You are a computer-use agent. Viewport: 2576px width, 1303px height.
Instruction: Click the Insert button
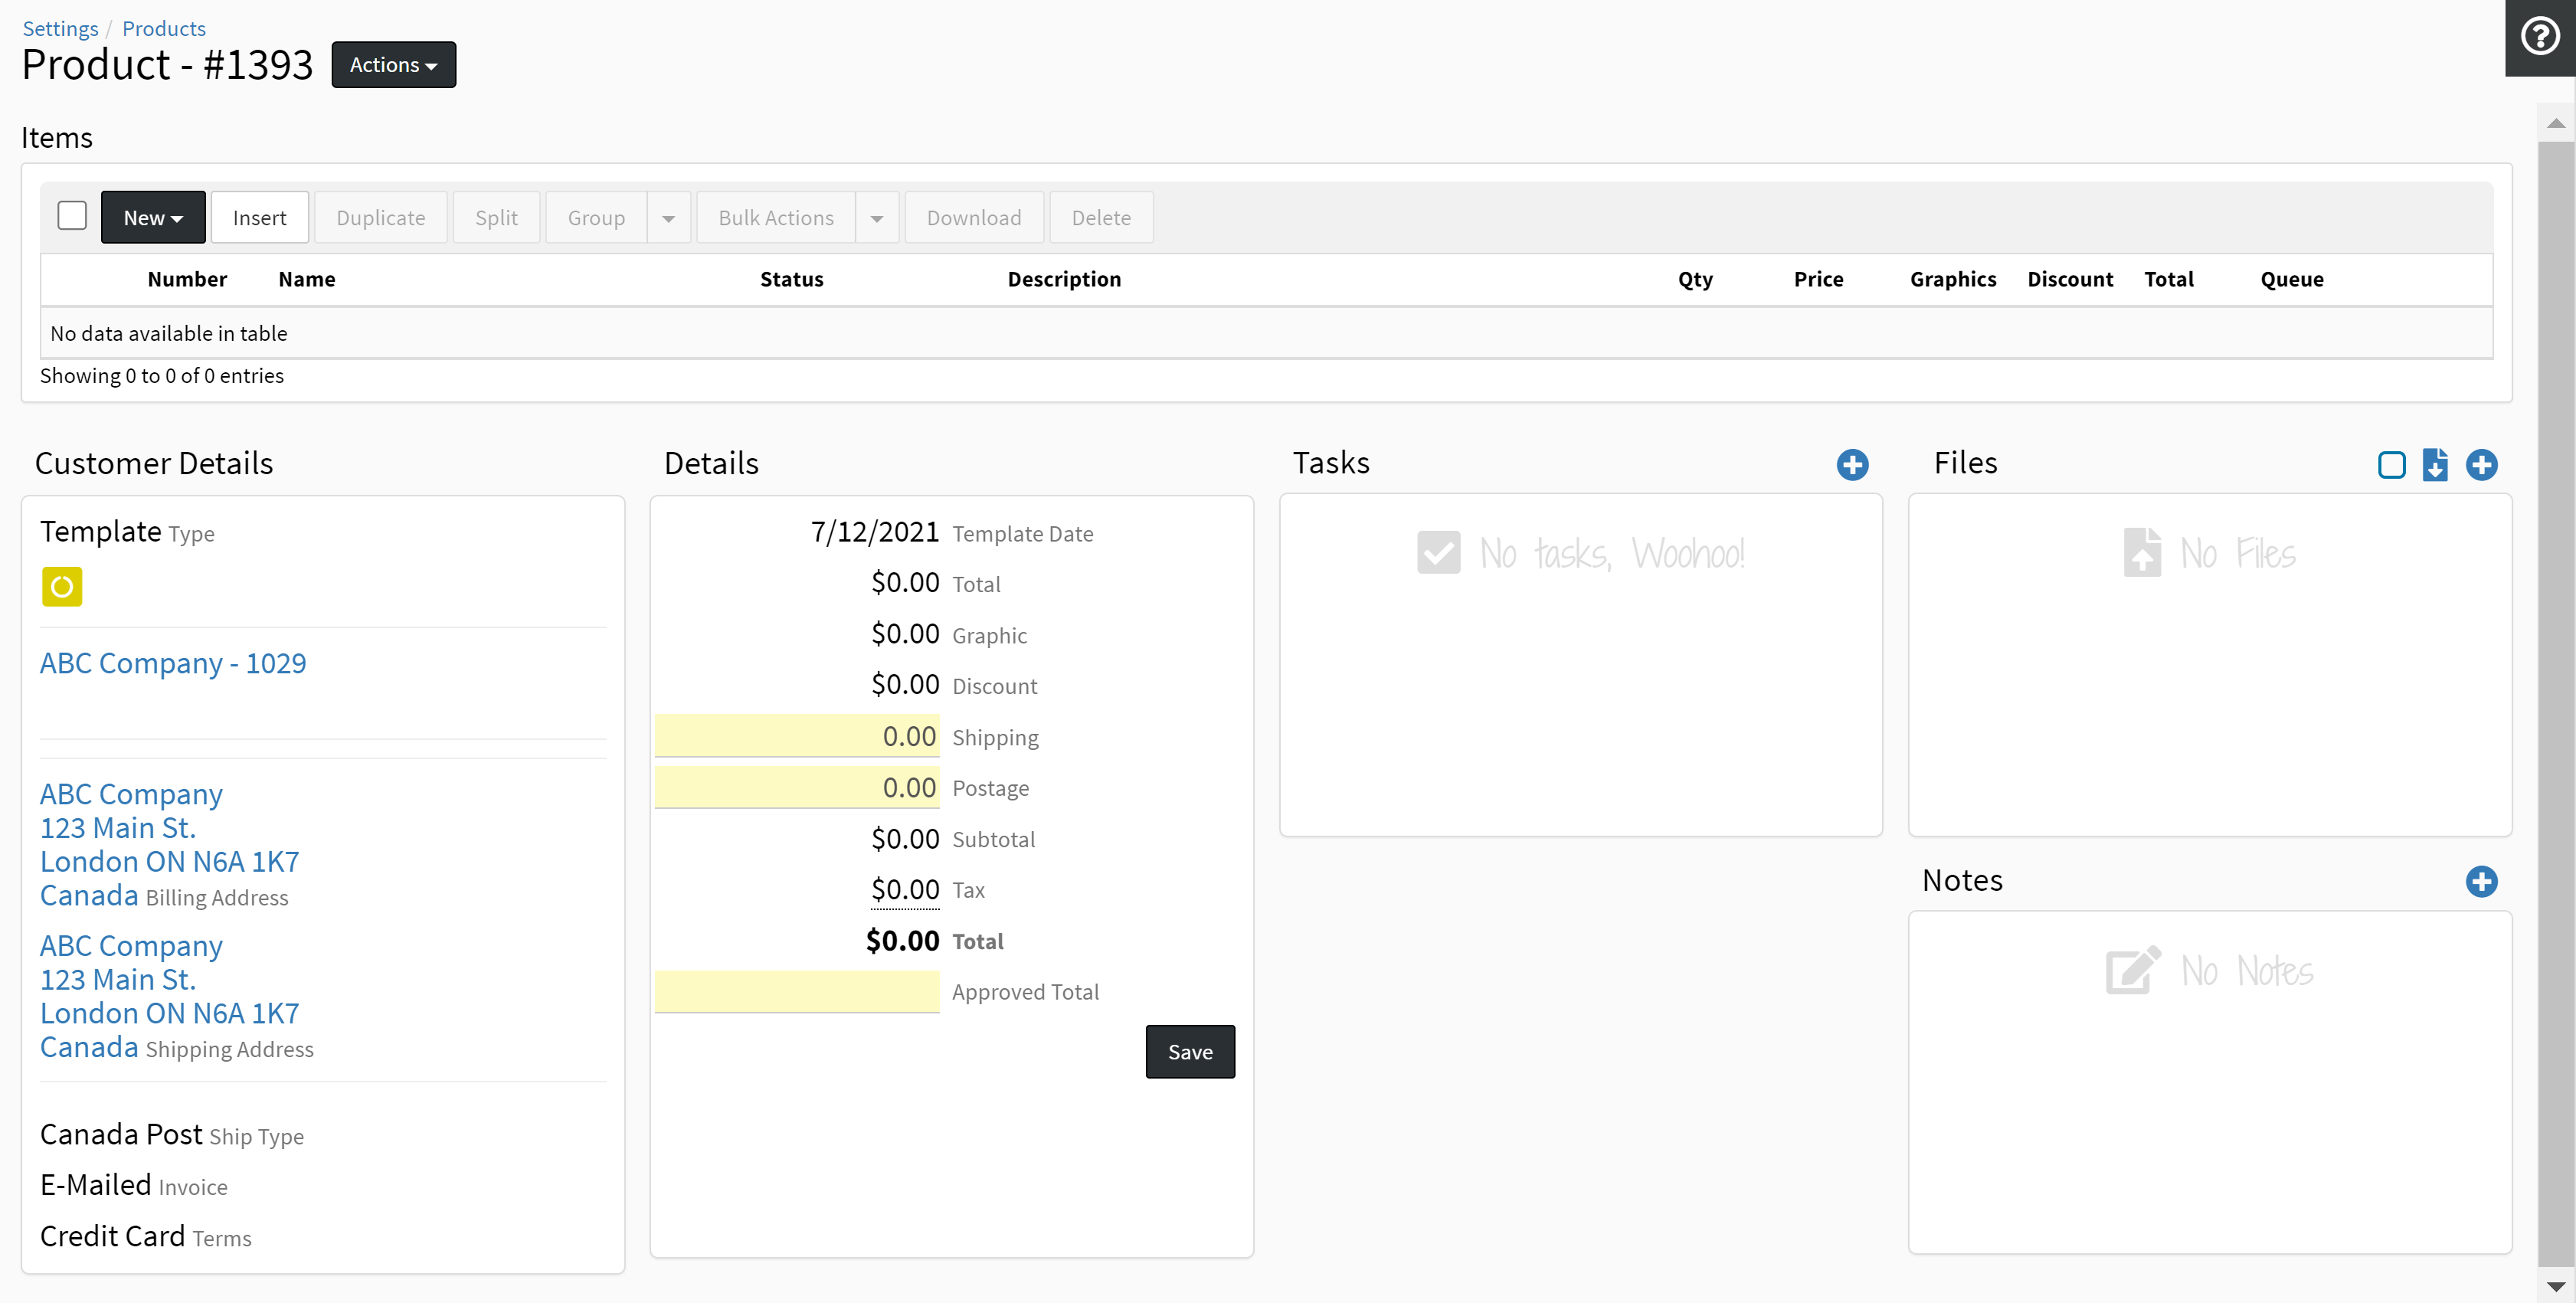[x=259, y=217]
